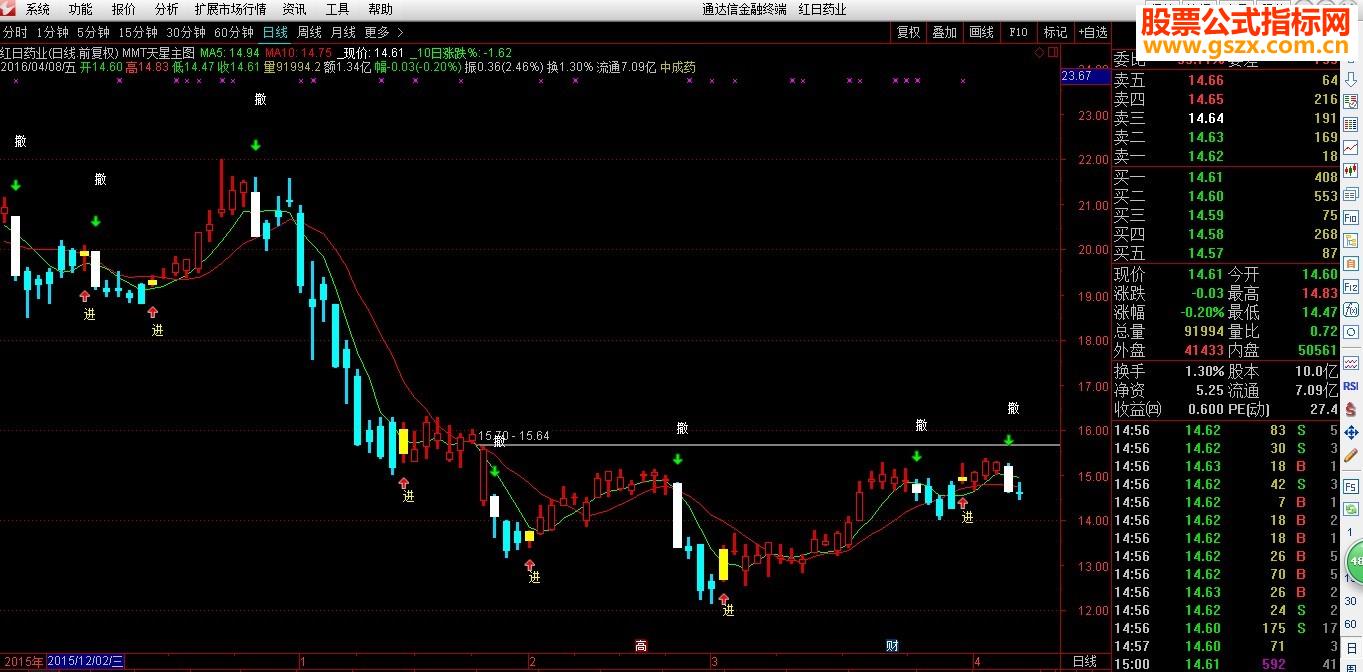Select the pencil drawing tool icon

click(x=1350, y=455)
